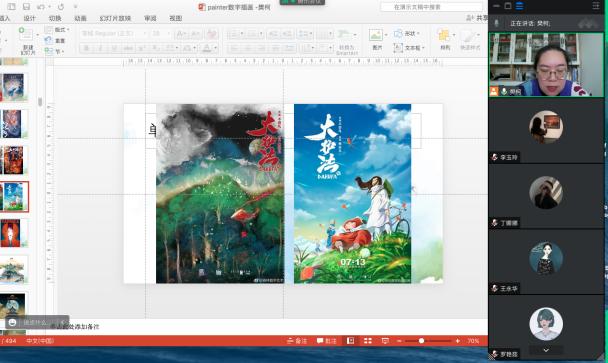Image resolution: width=608 pixels, height=363 pixels.
Task: Expand Text Box (文本框) dropdown arrow
Action: coord(423,48)
